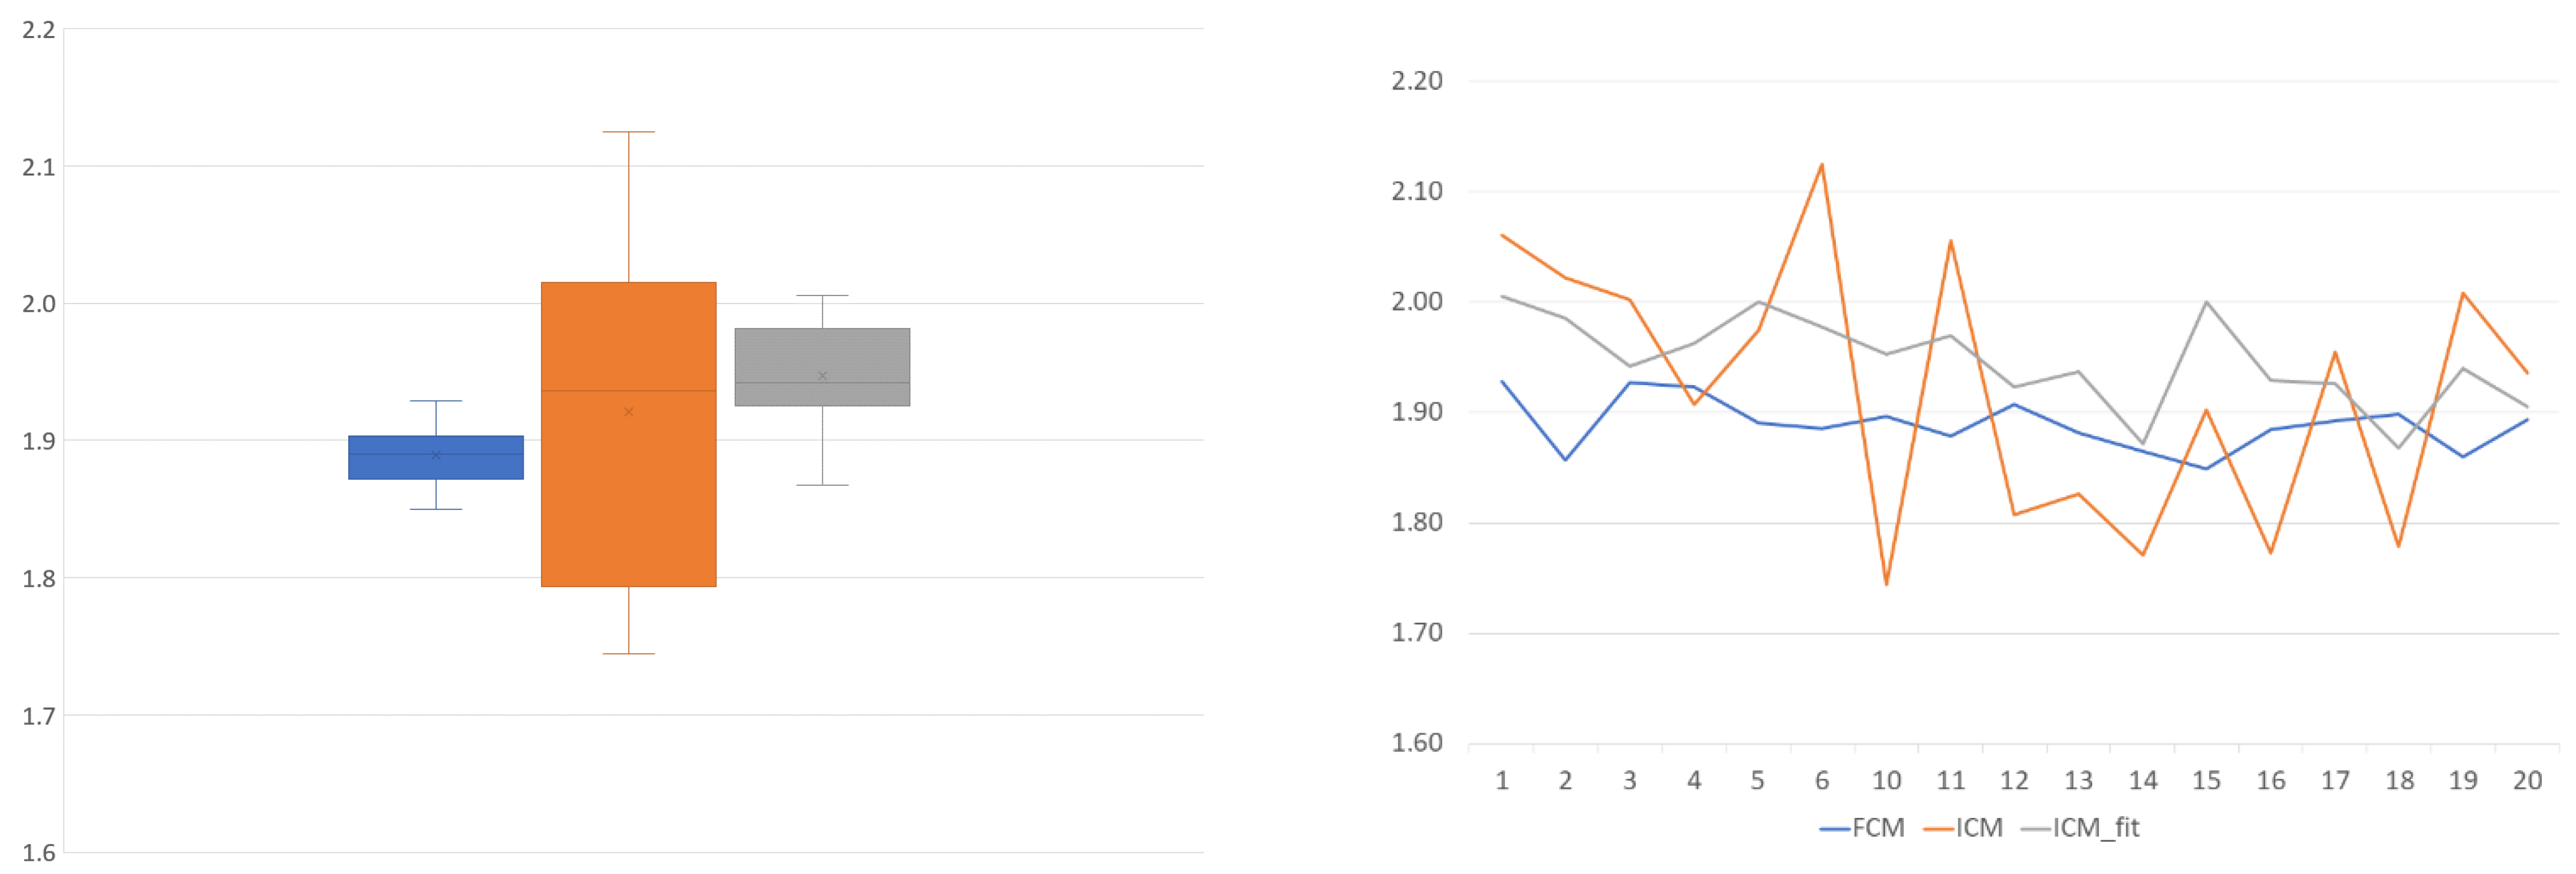Click x-axis label 1 on line chart
This screenshot has height=874, width=2576.
1502,781
